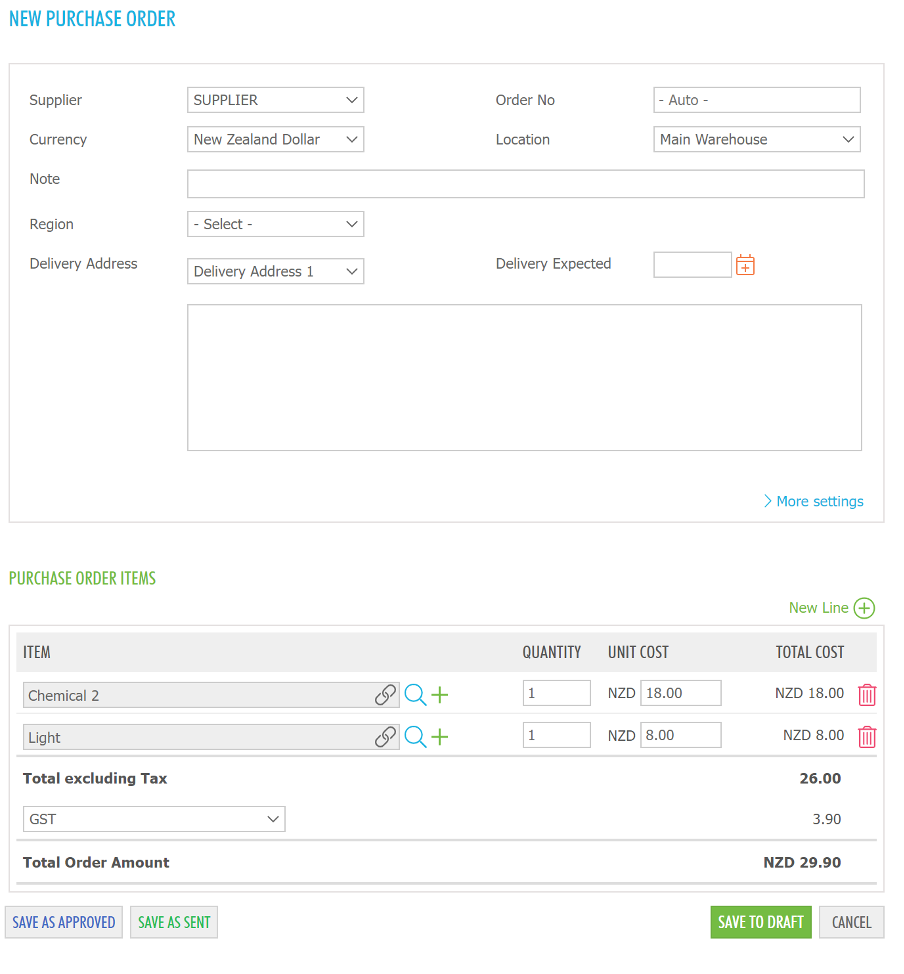Expand the Location dropdown
The width and height of the screenshot is (904, 974).
pyautogui.click(x=756, y=140)
